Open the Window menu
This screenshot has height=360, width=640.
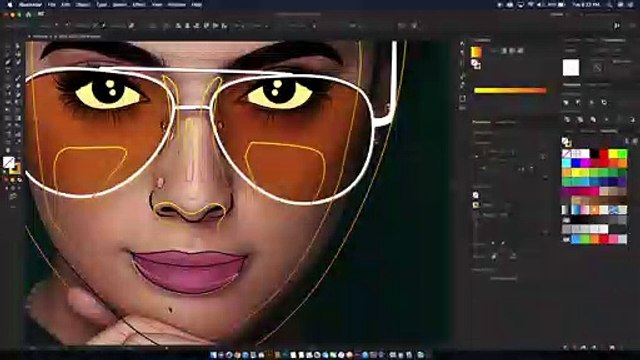coord(177,4)
